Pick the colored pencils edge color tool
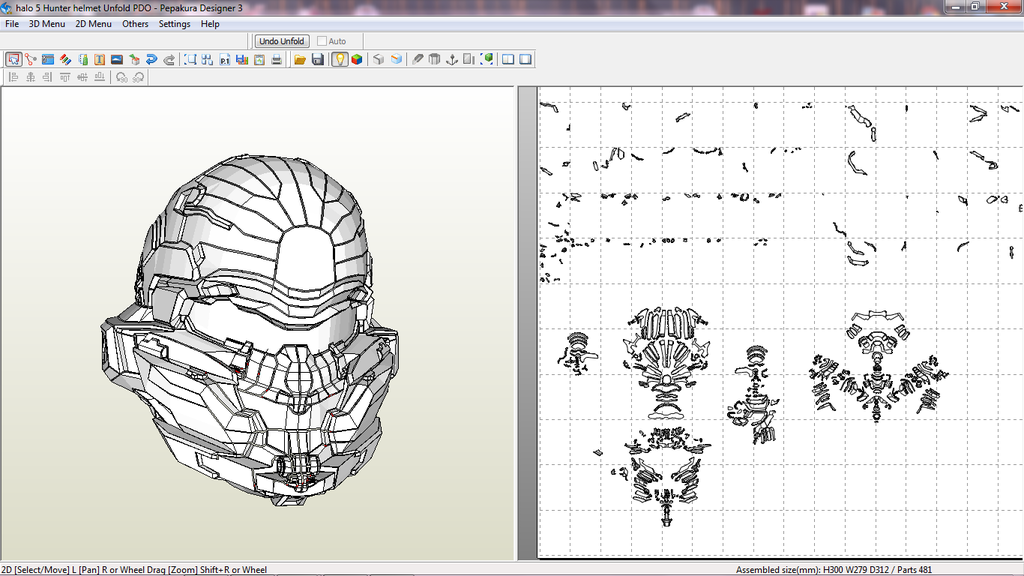Image resolution: width=1024 pixels, height=576 pixels. click(65, 59)
